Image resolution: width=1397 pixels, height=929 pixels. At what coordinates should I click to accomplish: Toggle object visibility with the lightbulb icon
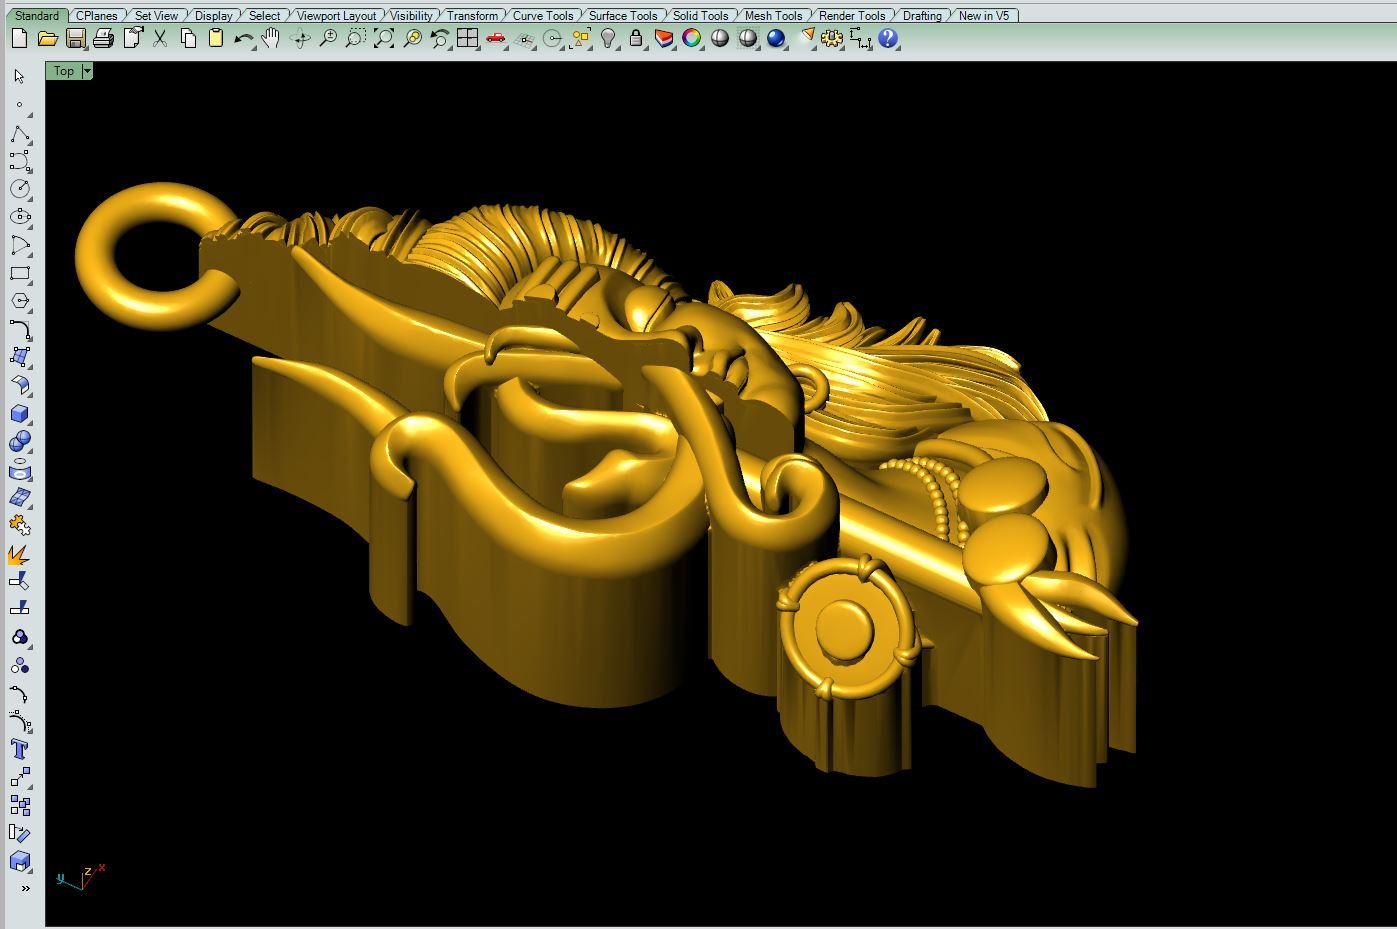pyautogui.click(x=608, y=39)
